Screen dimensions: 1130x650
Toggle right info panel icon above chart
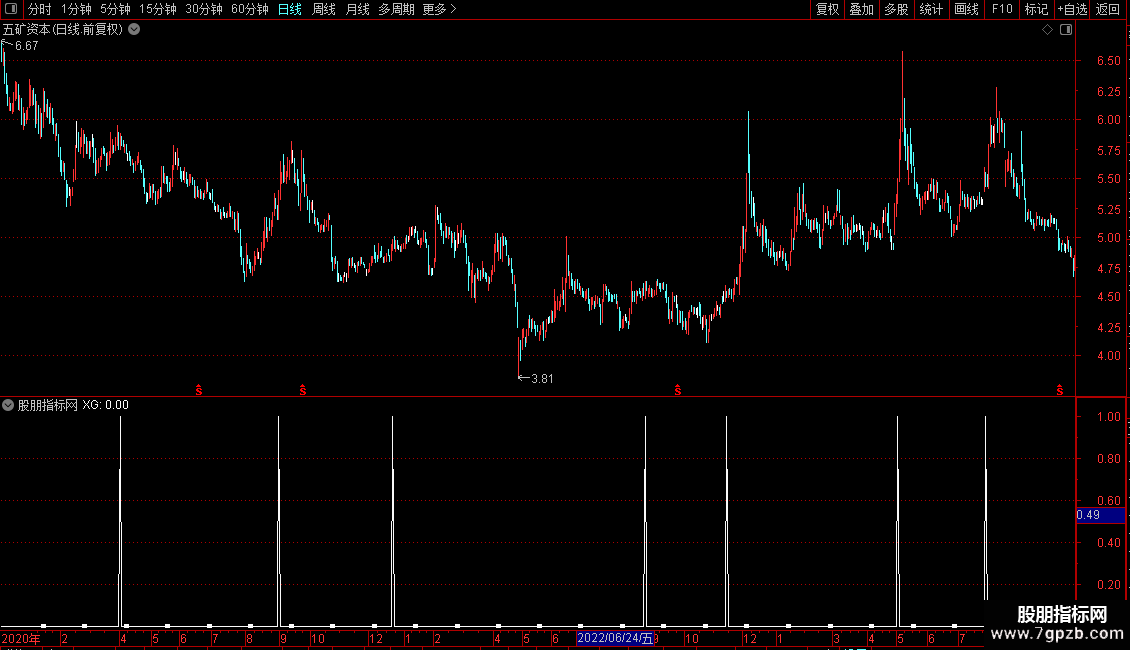tap(1066, 30)
